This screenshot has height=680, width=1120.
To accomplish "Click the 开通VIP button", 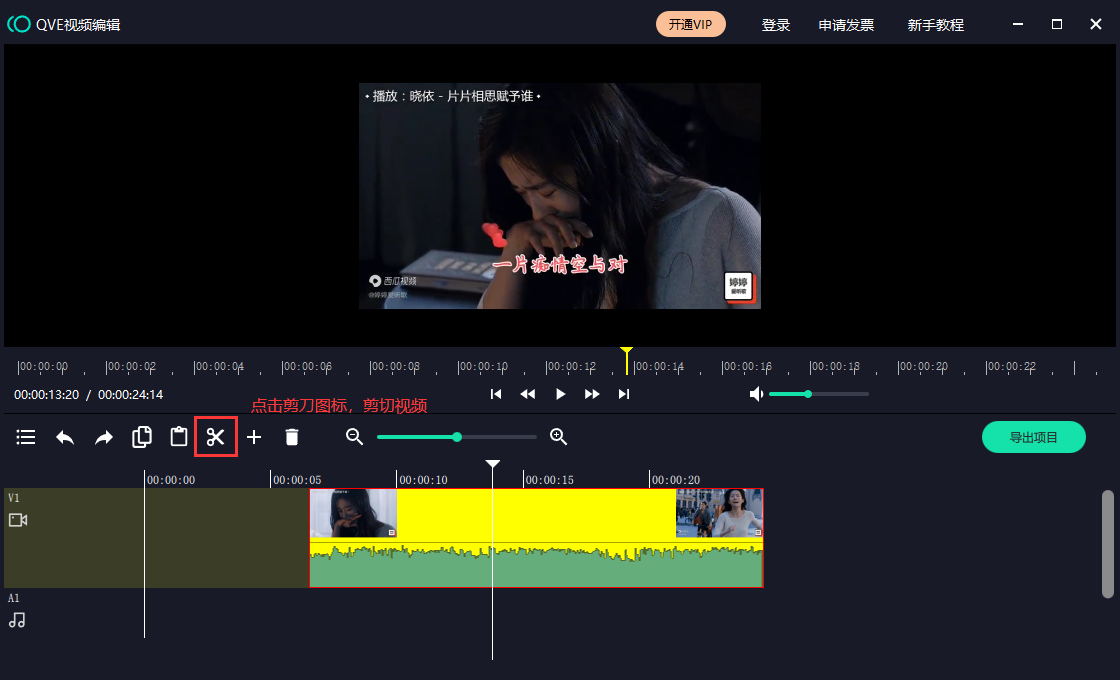I will coord(690,25).
